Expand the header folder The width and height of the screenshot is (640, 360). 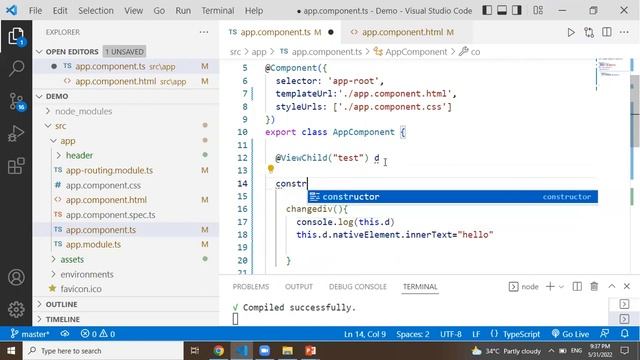[x=59, y=156]
